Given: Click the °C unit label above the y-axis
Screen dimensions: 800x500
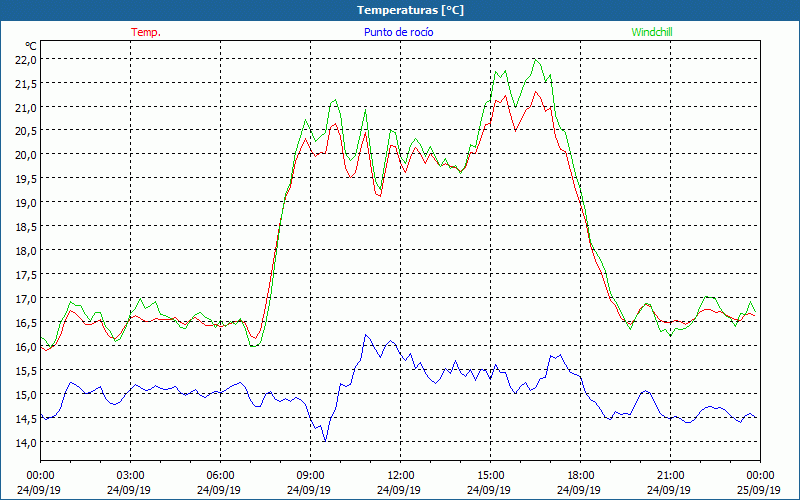Looking at the screenshot, I should tap(31, 46).
